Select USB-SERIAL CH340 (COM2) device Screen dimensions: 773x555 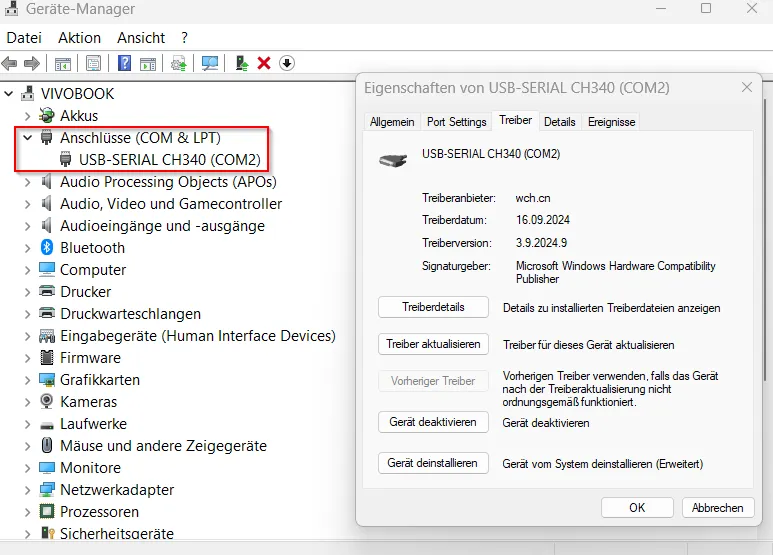(x=169, y=160)
